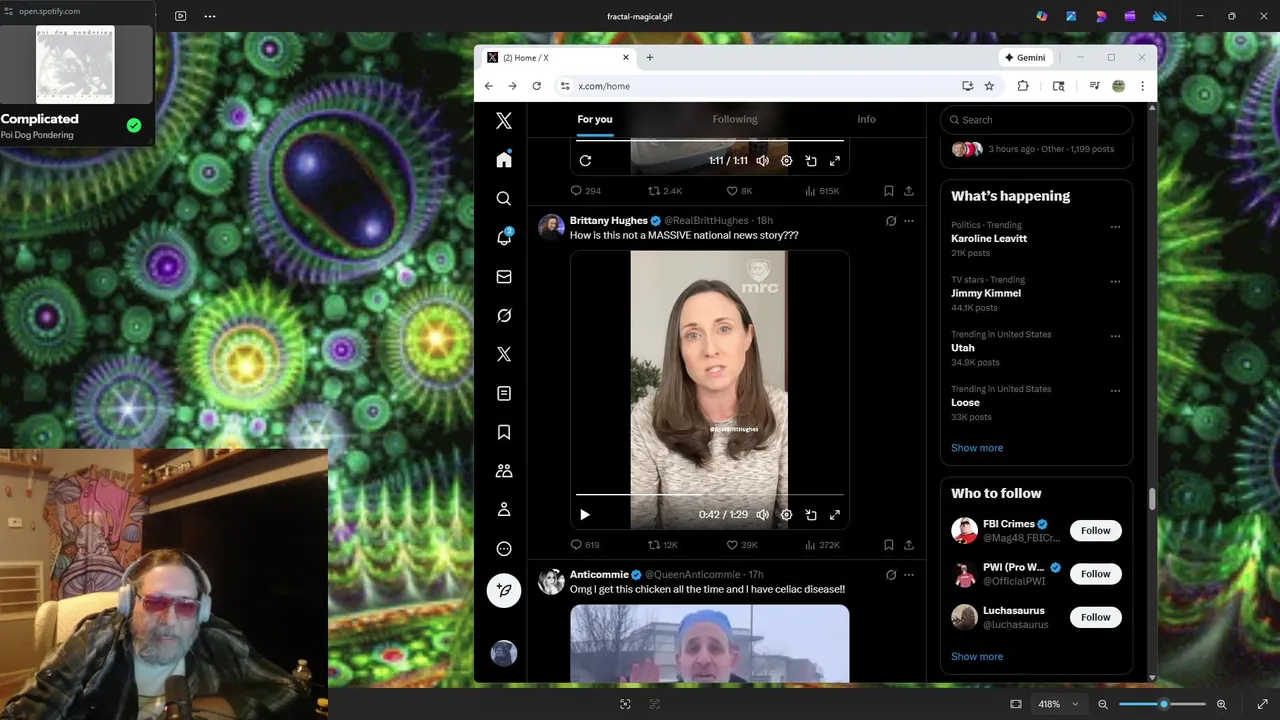Open the 418% zoom level dropdown
This screenshot has width=1280, height=720.
(x=1058, y=704)
